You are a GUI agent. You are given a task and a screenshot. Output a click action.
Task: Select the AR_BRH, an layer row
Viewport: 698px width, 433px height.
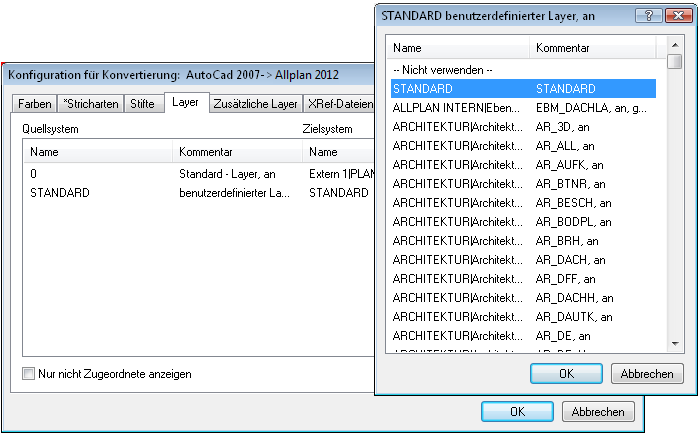[523, 241]
